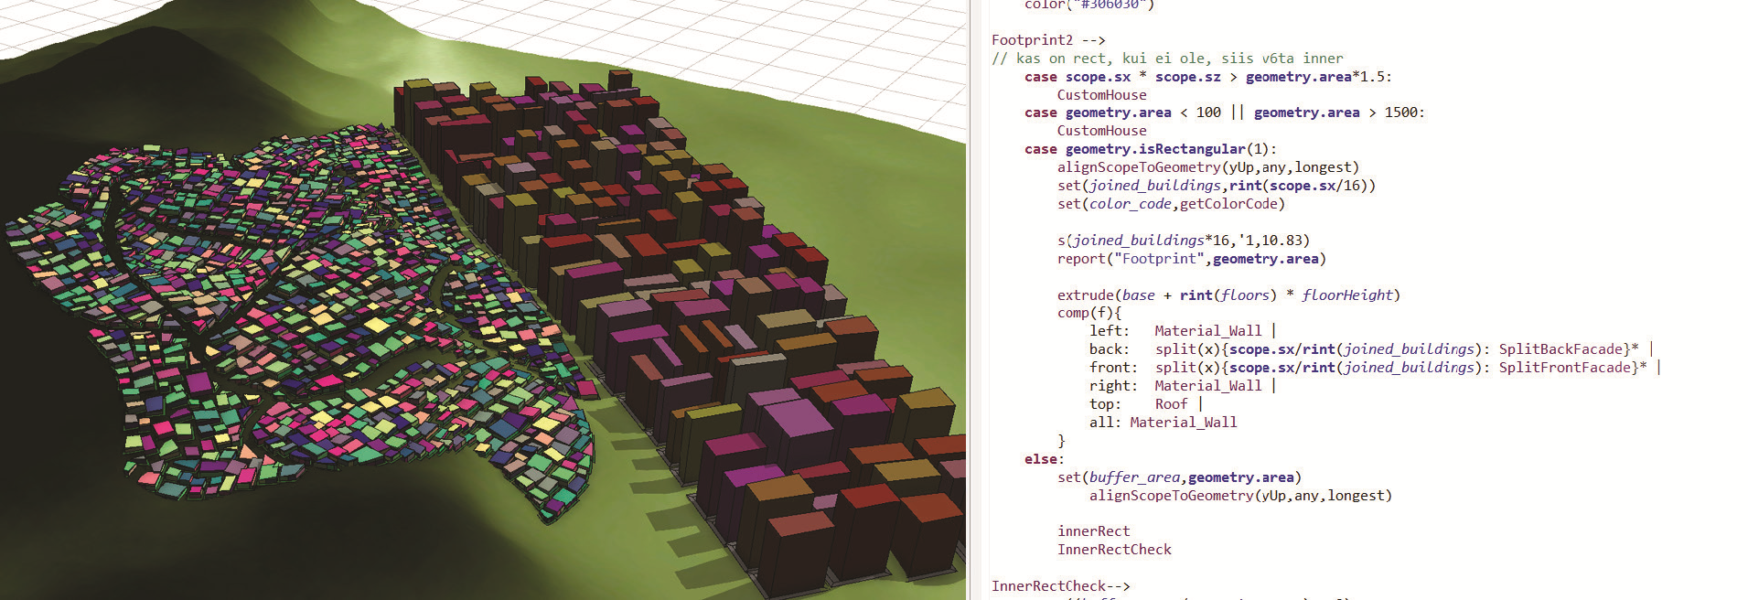Screen dimensions: 1748x600
Task: Click the alignScopeToGeometry line under isRectangular
Action: (1207, 167)
